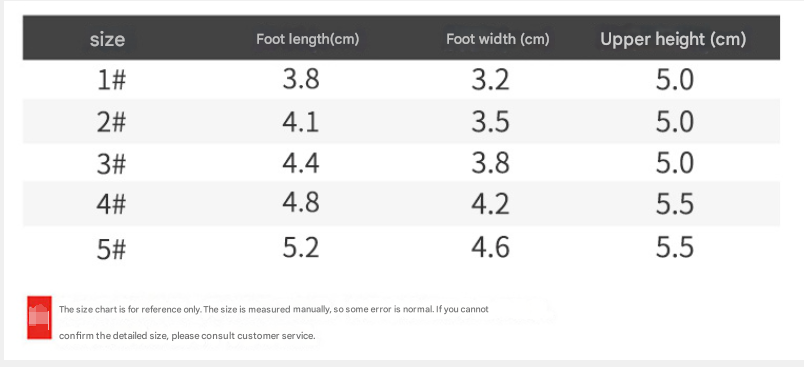
Task: Click upper height 5.5 in row 4#
Action: [675, 203]
